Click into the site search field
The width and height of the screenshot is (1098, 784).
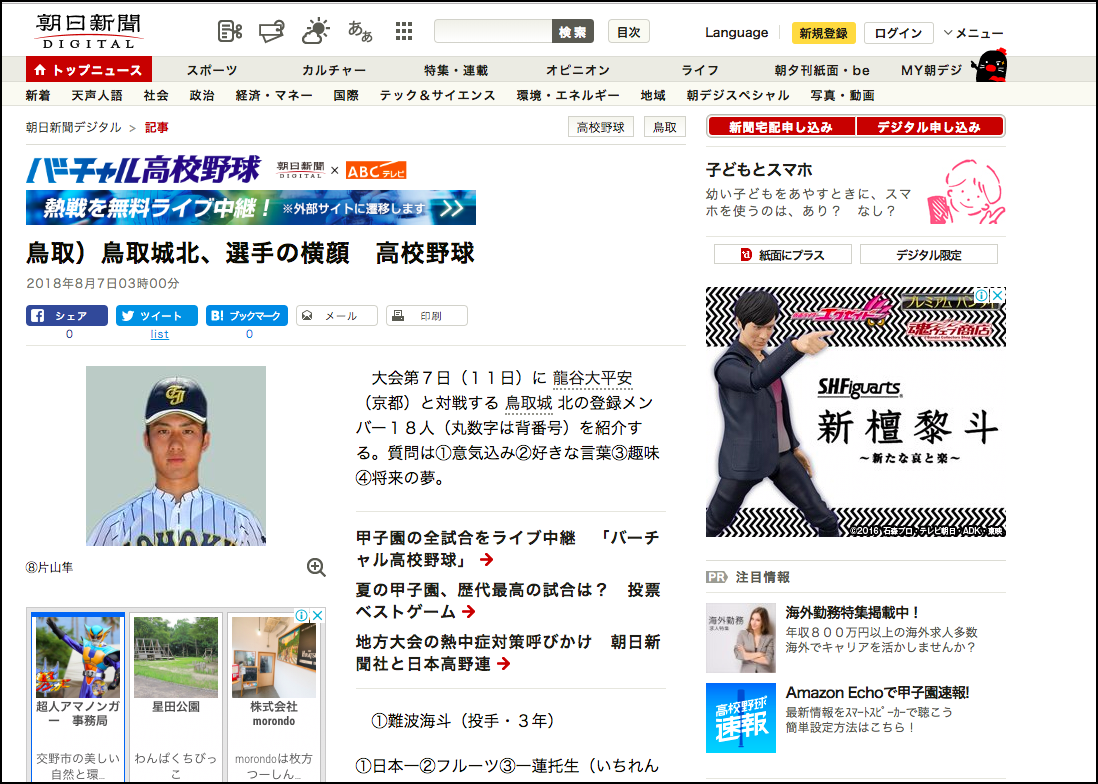tap(493, 32)
